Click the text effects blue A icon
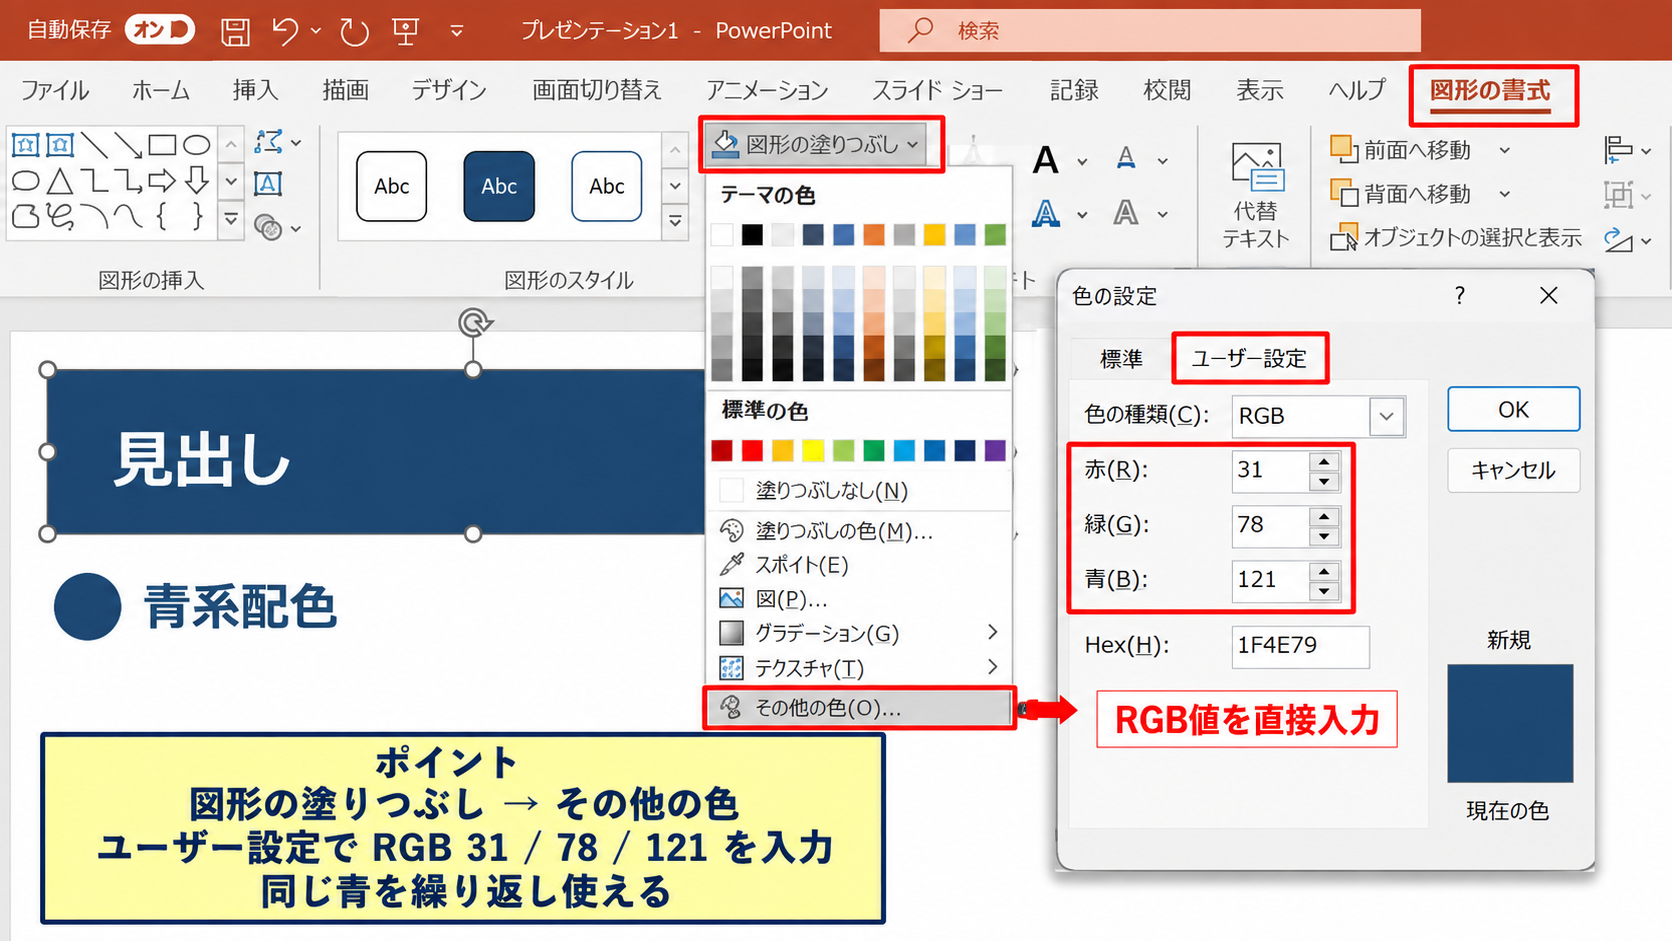This screenshot has height=941, width=1672. click(1046, 213)
